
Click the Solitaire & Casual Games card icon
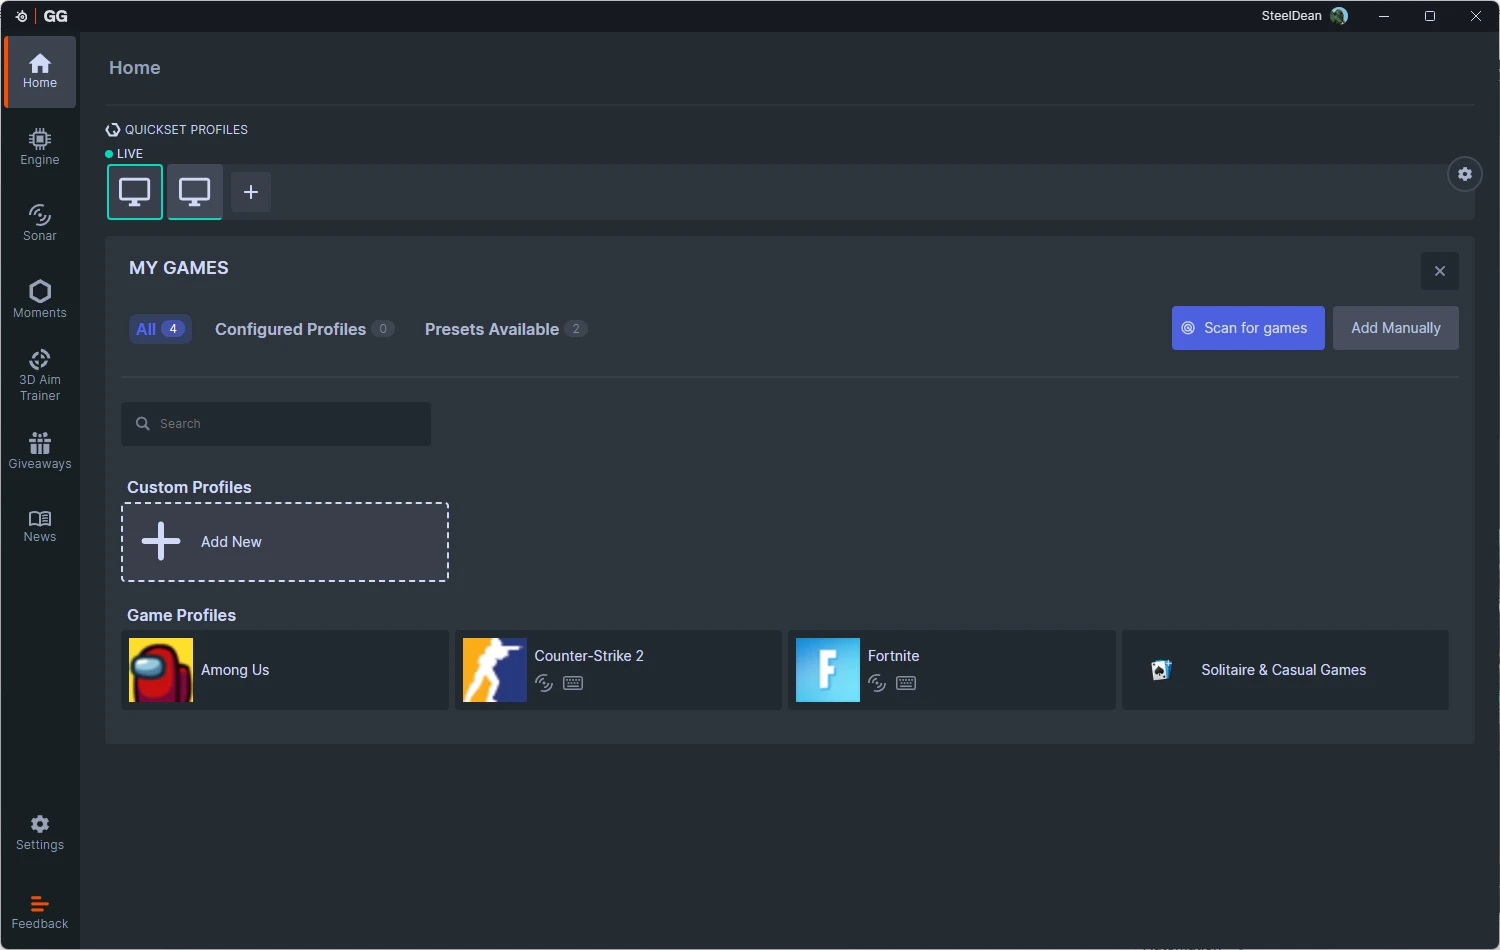tap(1161, 670)
